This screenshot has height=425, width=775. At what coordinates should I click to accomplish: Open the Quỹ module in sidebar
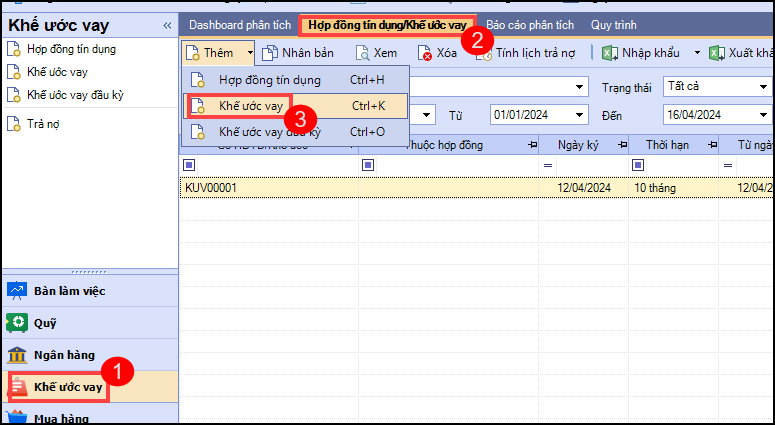click(x=45, y=322)
